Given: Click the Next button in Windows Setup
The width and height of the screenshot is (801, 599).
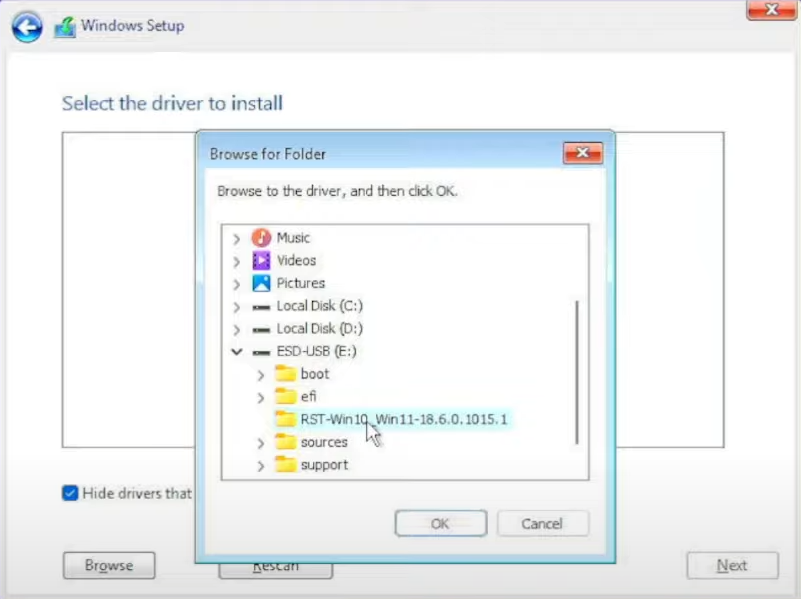Looking at the screenshot, I should pos(732,565).
